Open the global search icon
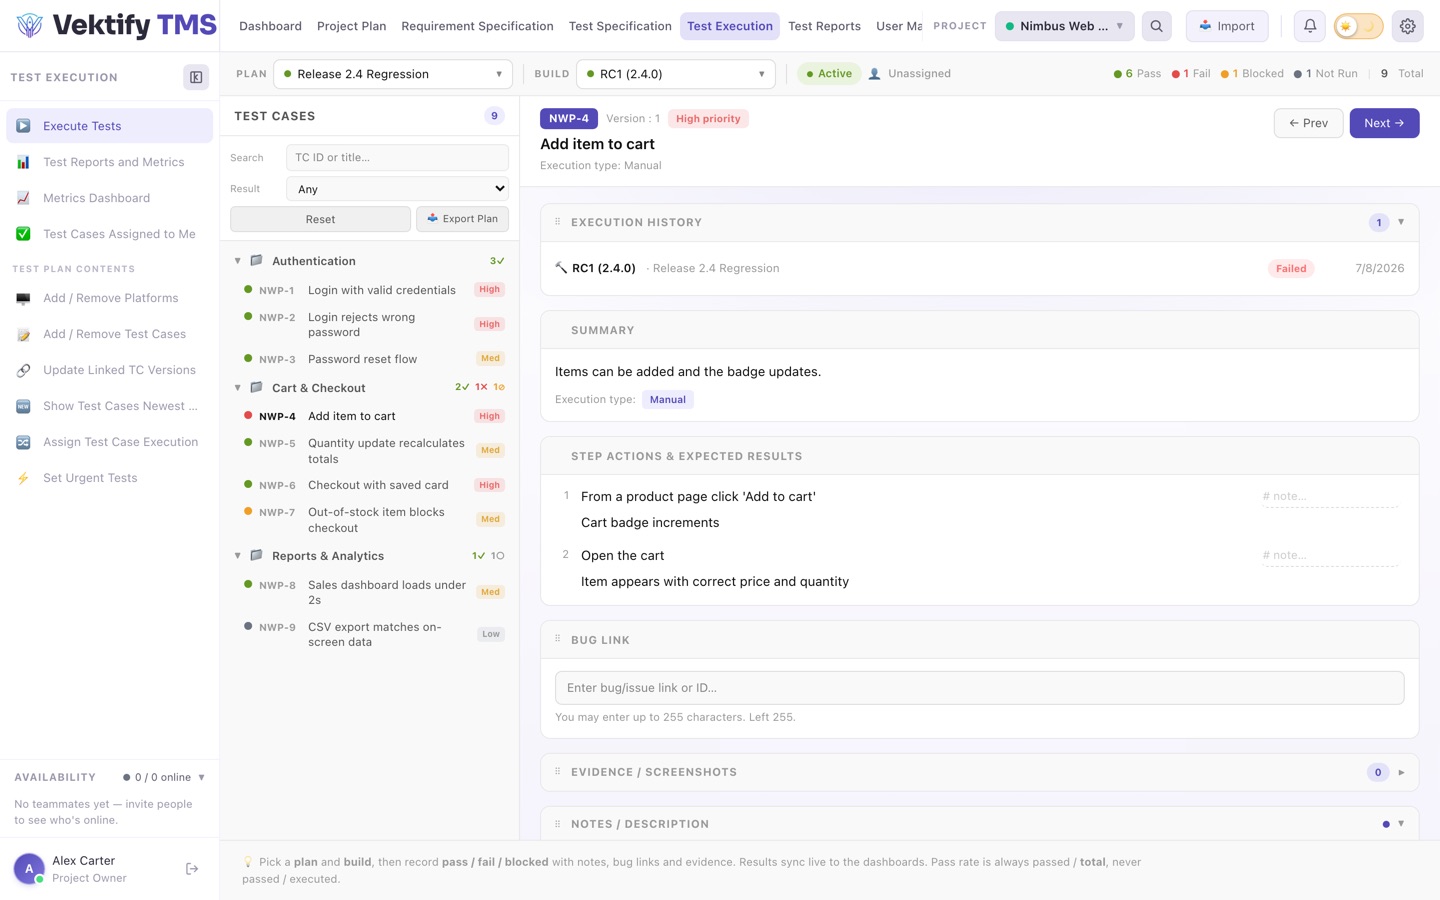The image size is (1440, 900). click(x=1157, y=26)
